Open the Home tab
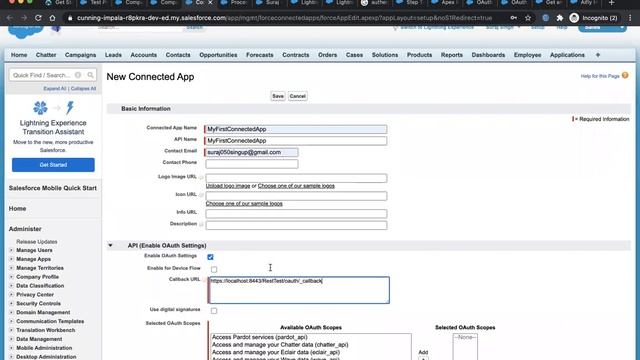 pyautogui.click(x=19, y=55)
